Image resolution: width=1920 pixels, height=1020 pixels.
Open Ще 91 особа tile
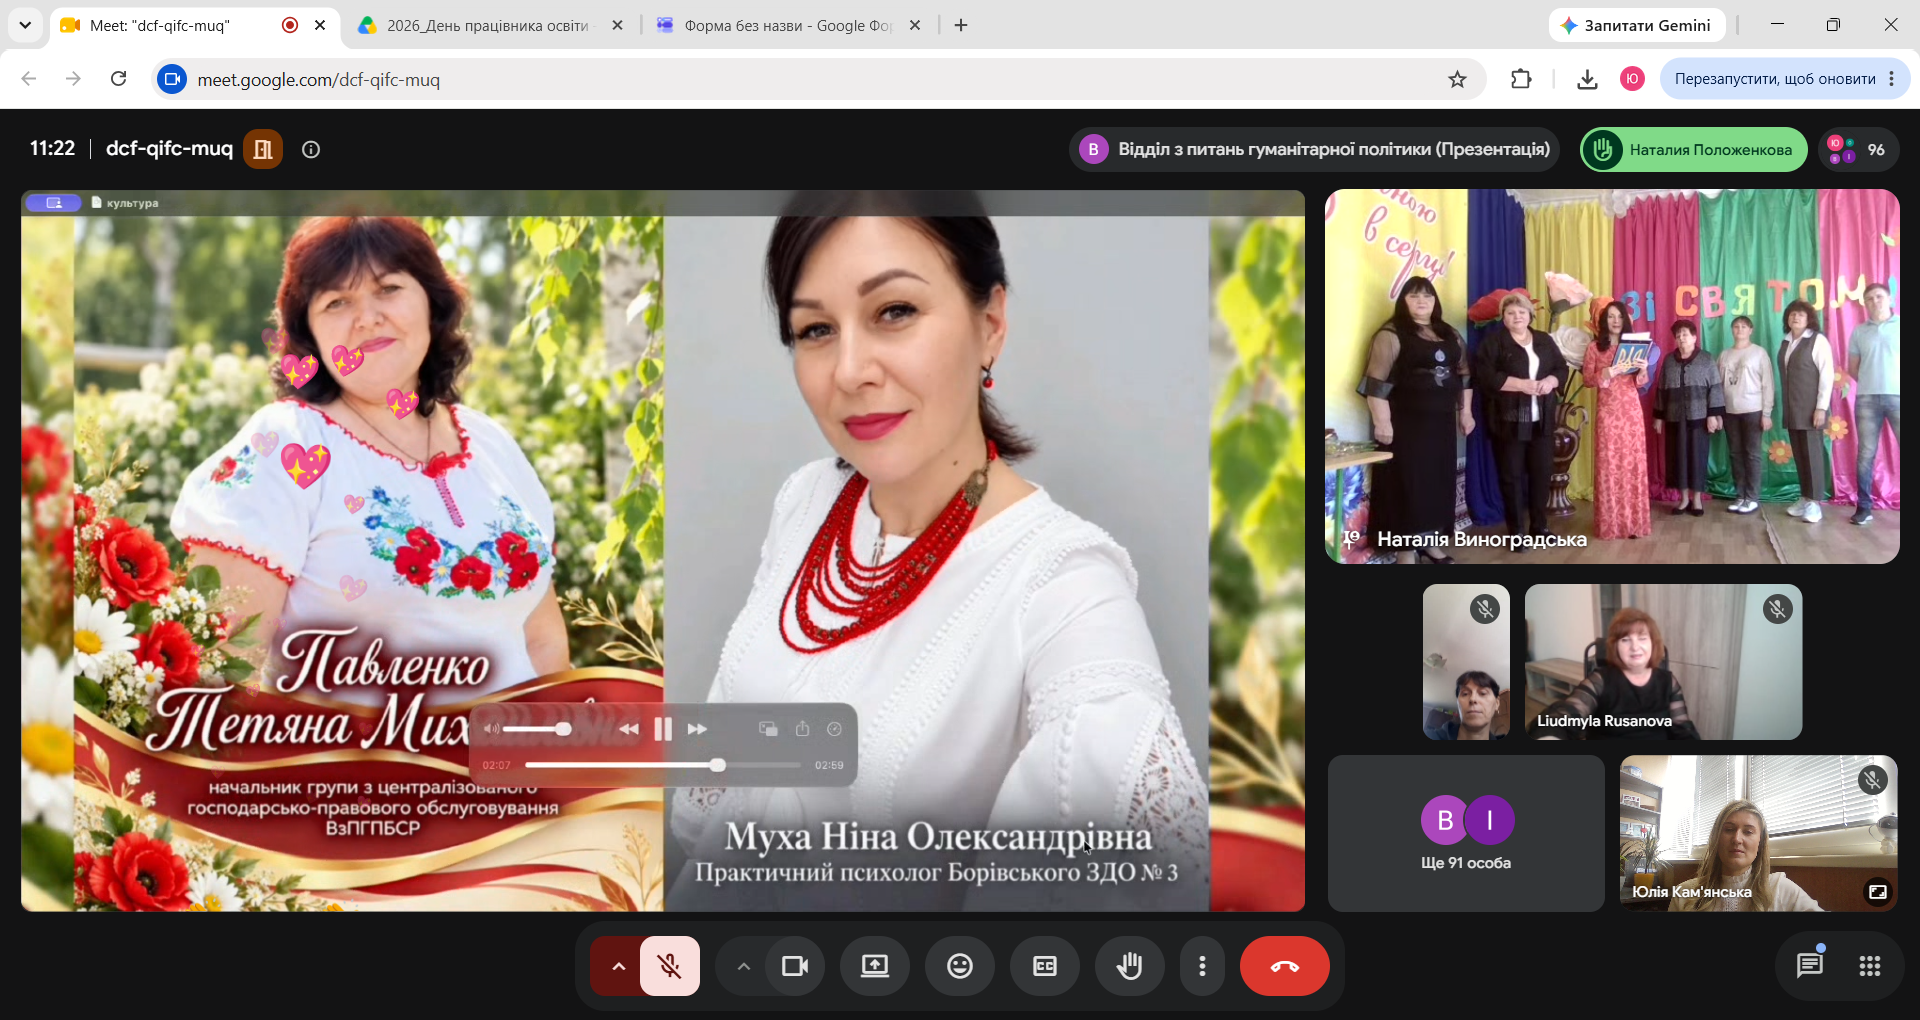[x=1466, y=833]
